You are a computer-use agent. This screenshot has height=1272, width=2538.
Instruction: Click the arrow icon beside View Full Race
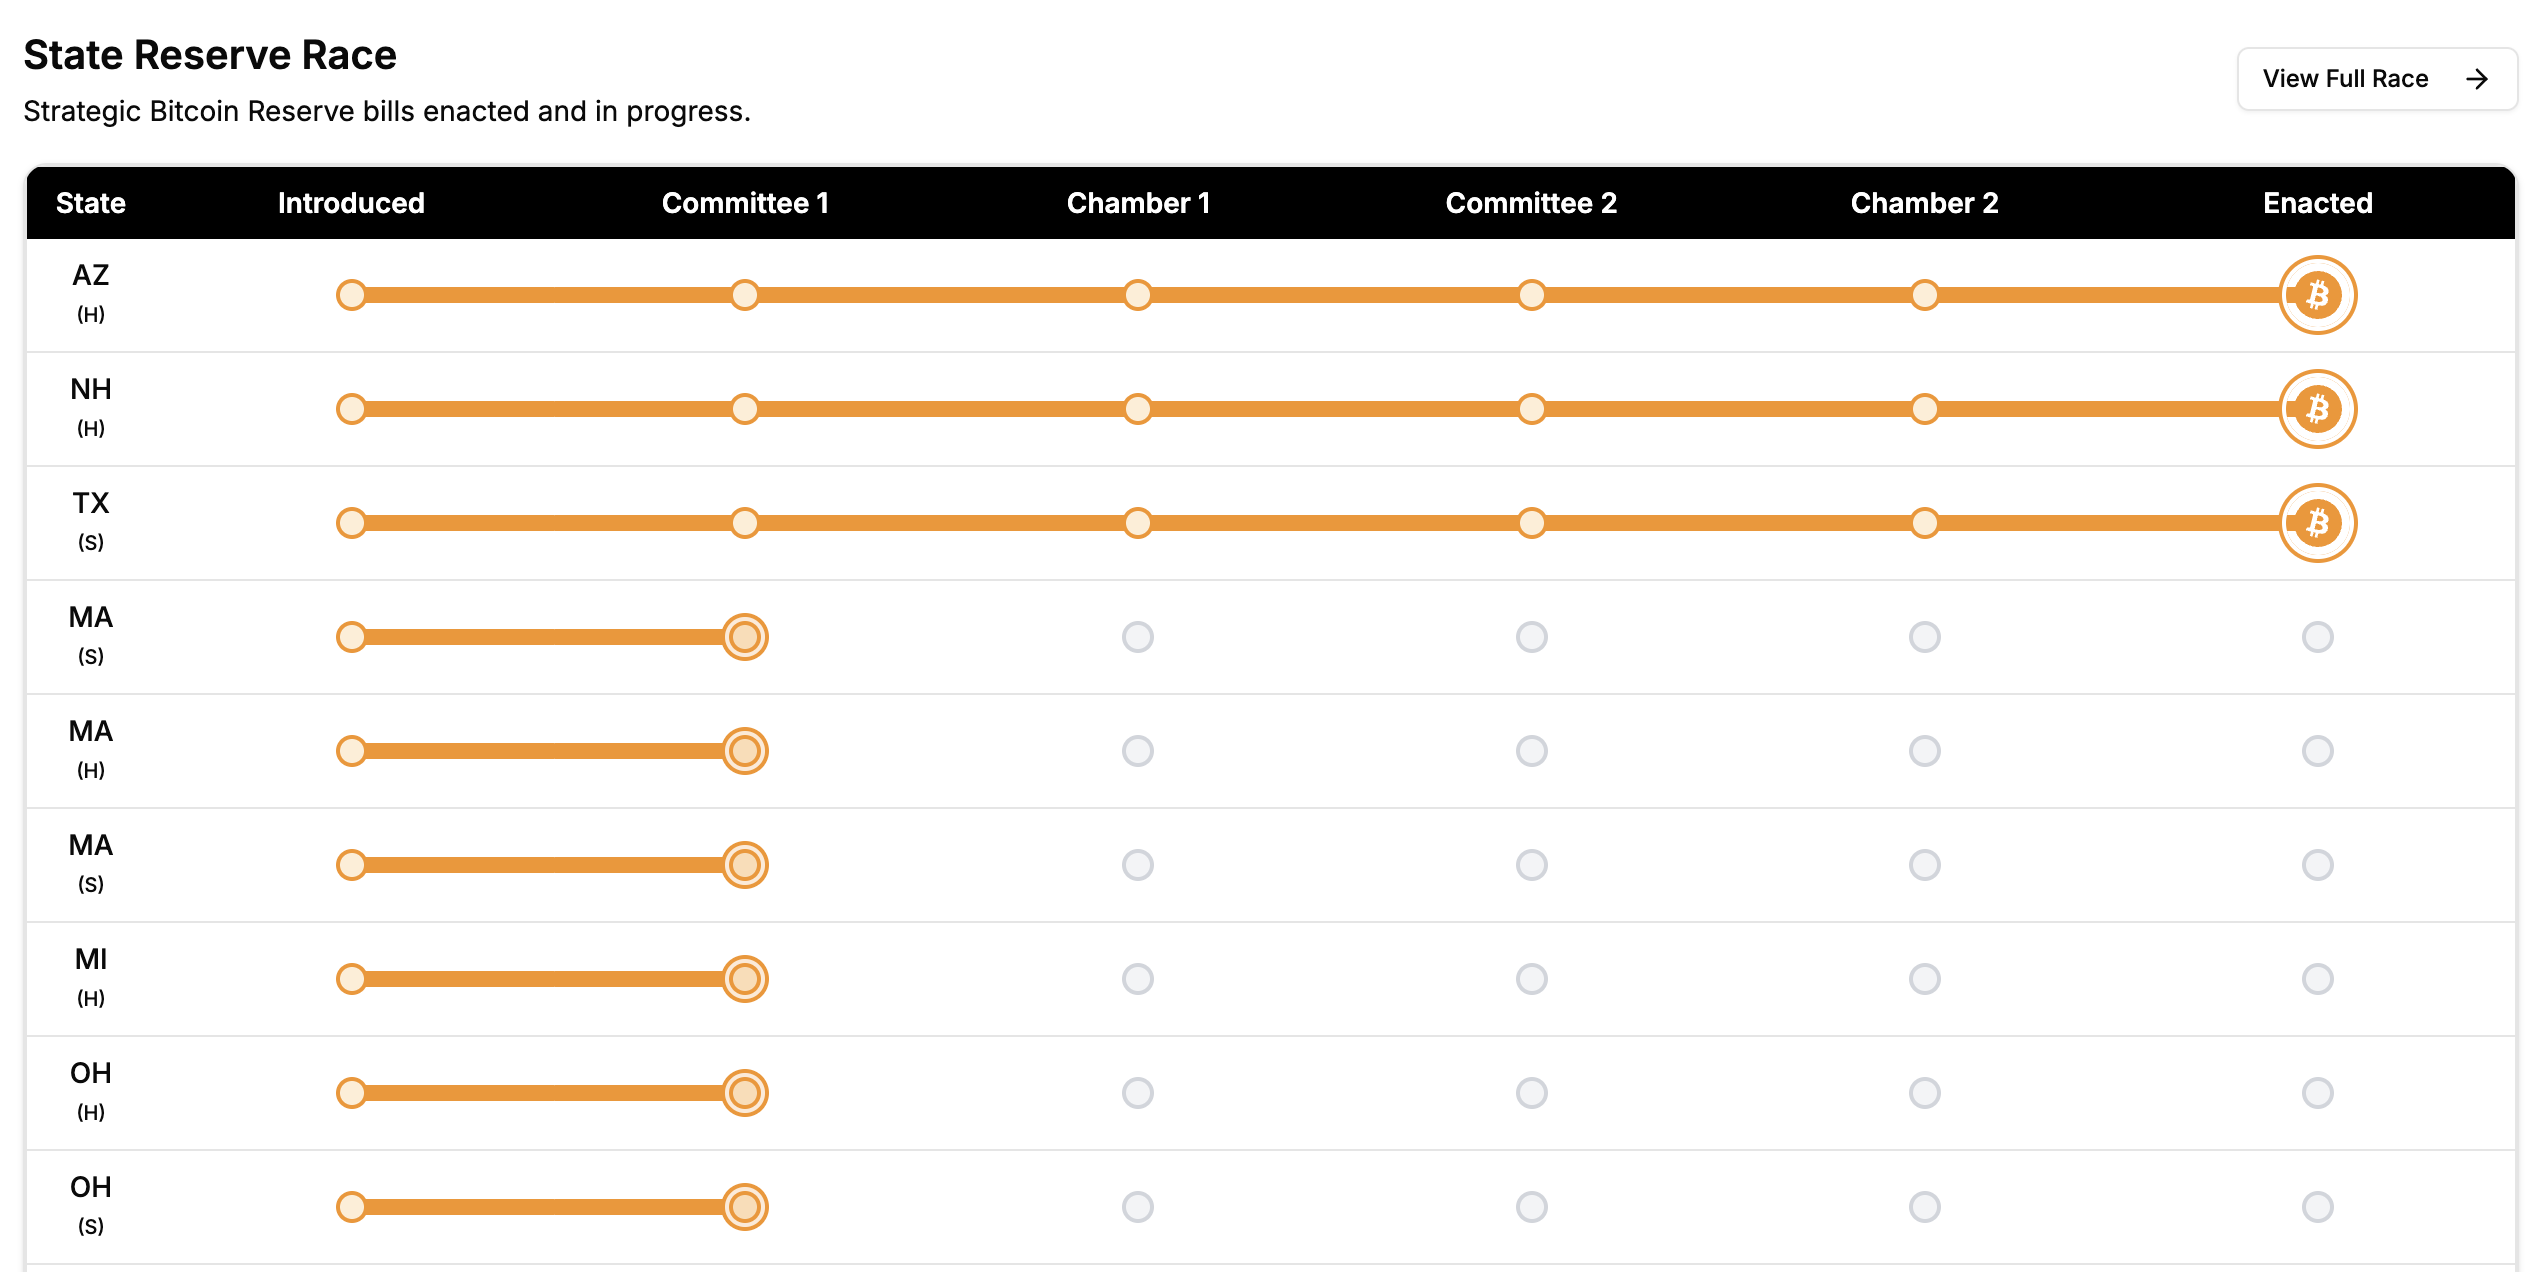click(x=2476, y=79)
